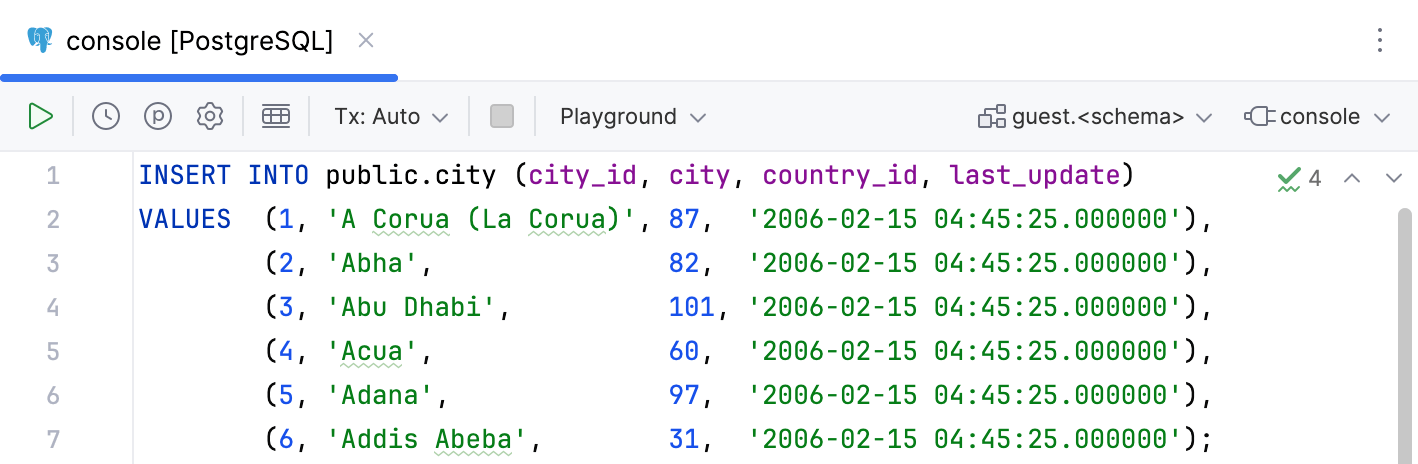Screen dimensions: 1418x464
Task: Select the console [PostgreSQL] tab
Action: [199, 41]
